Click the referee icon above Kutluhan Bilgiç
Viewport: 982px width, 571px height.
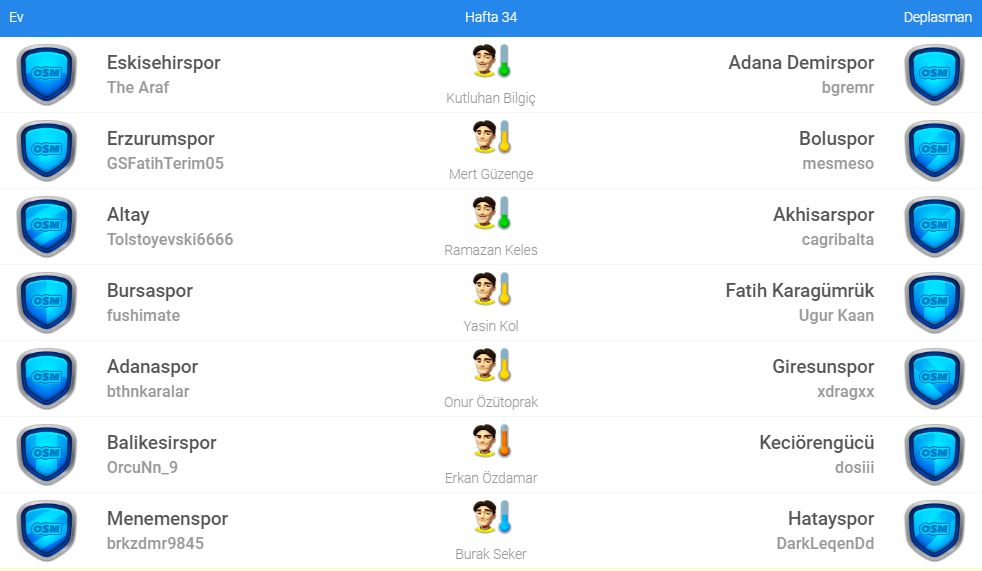pos(491,61)
